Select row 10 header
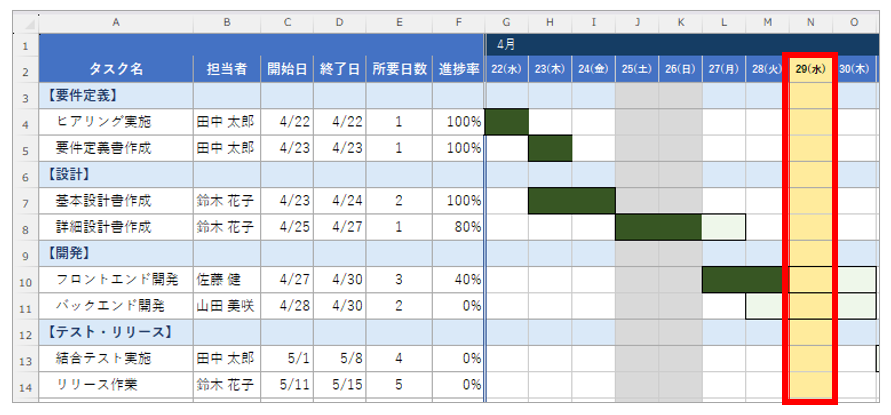The image size is (891, 415). [26, 280]
